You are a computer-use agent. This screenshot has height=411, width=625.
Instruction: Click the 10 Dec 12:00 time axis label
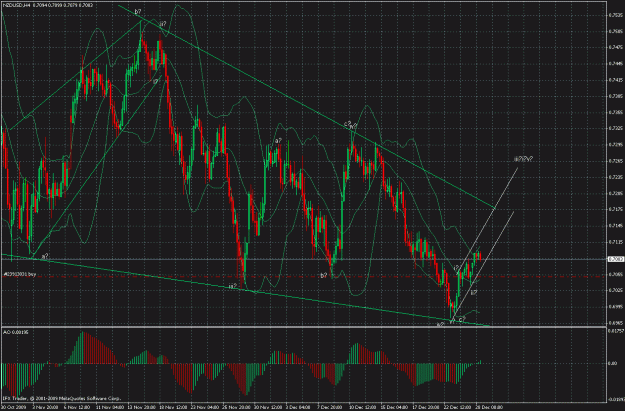click(x=363, y=407)
